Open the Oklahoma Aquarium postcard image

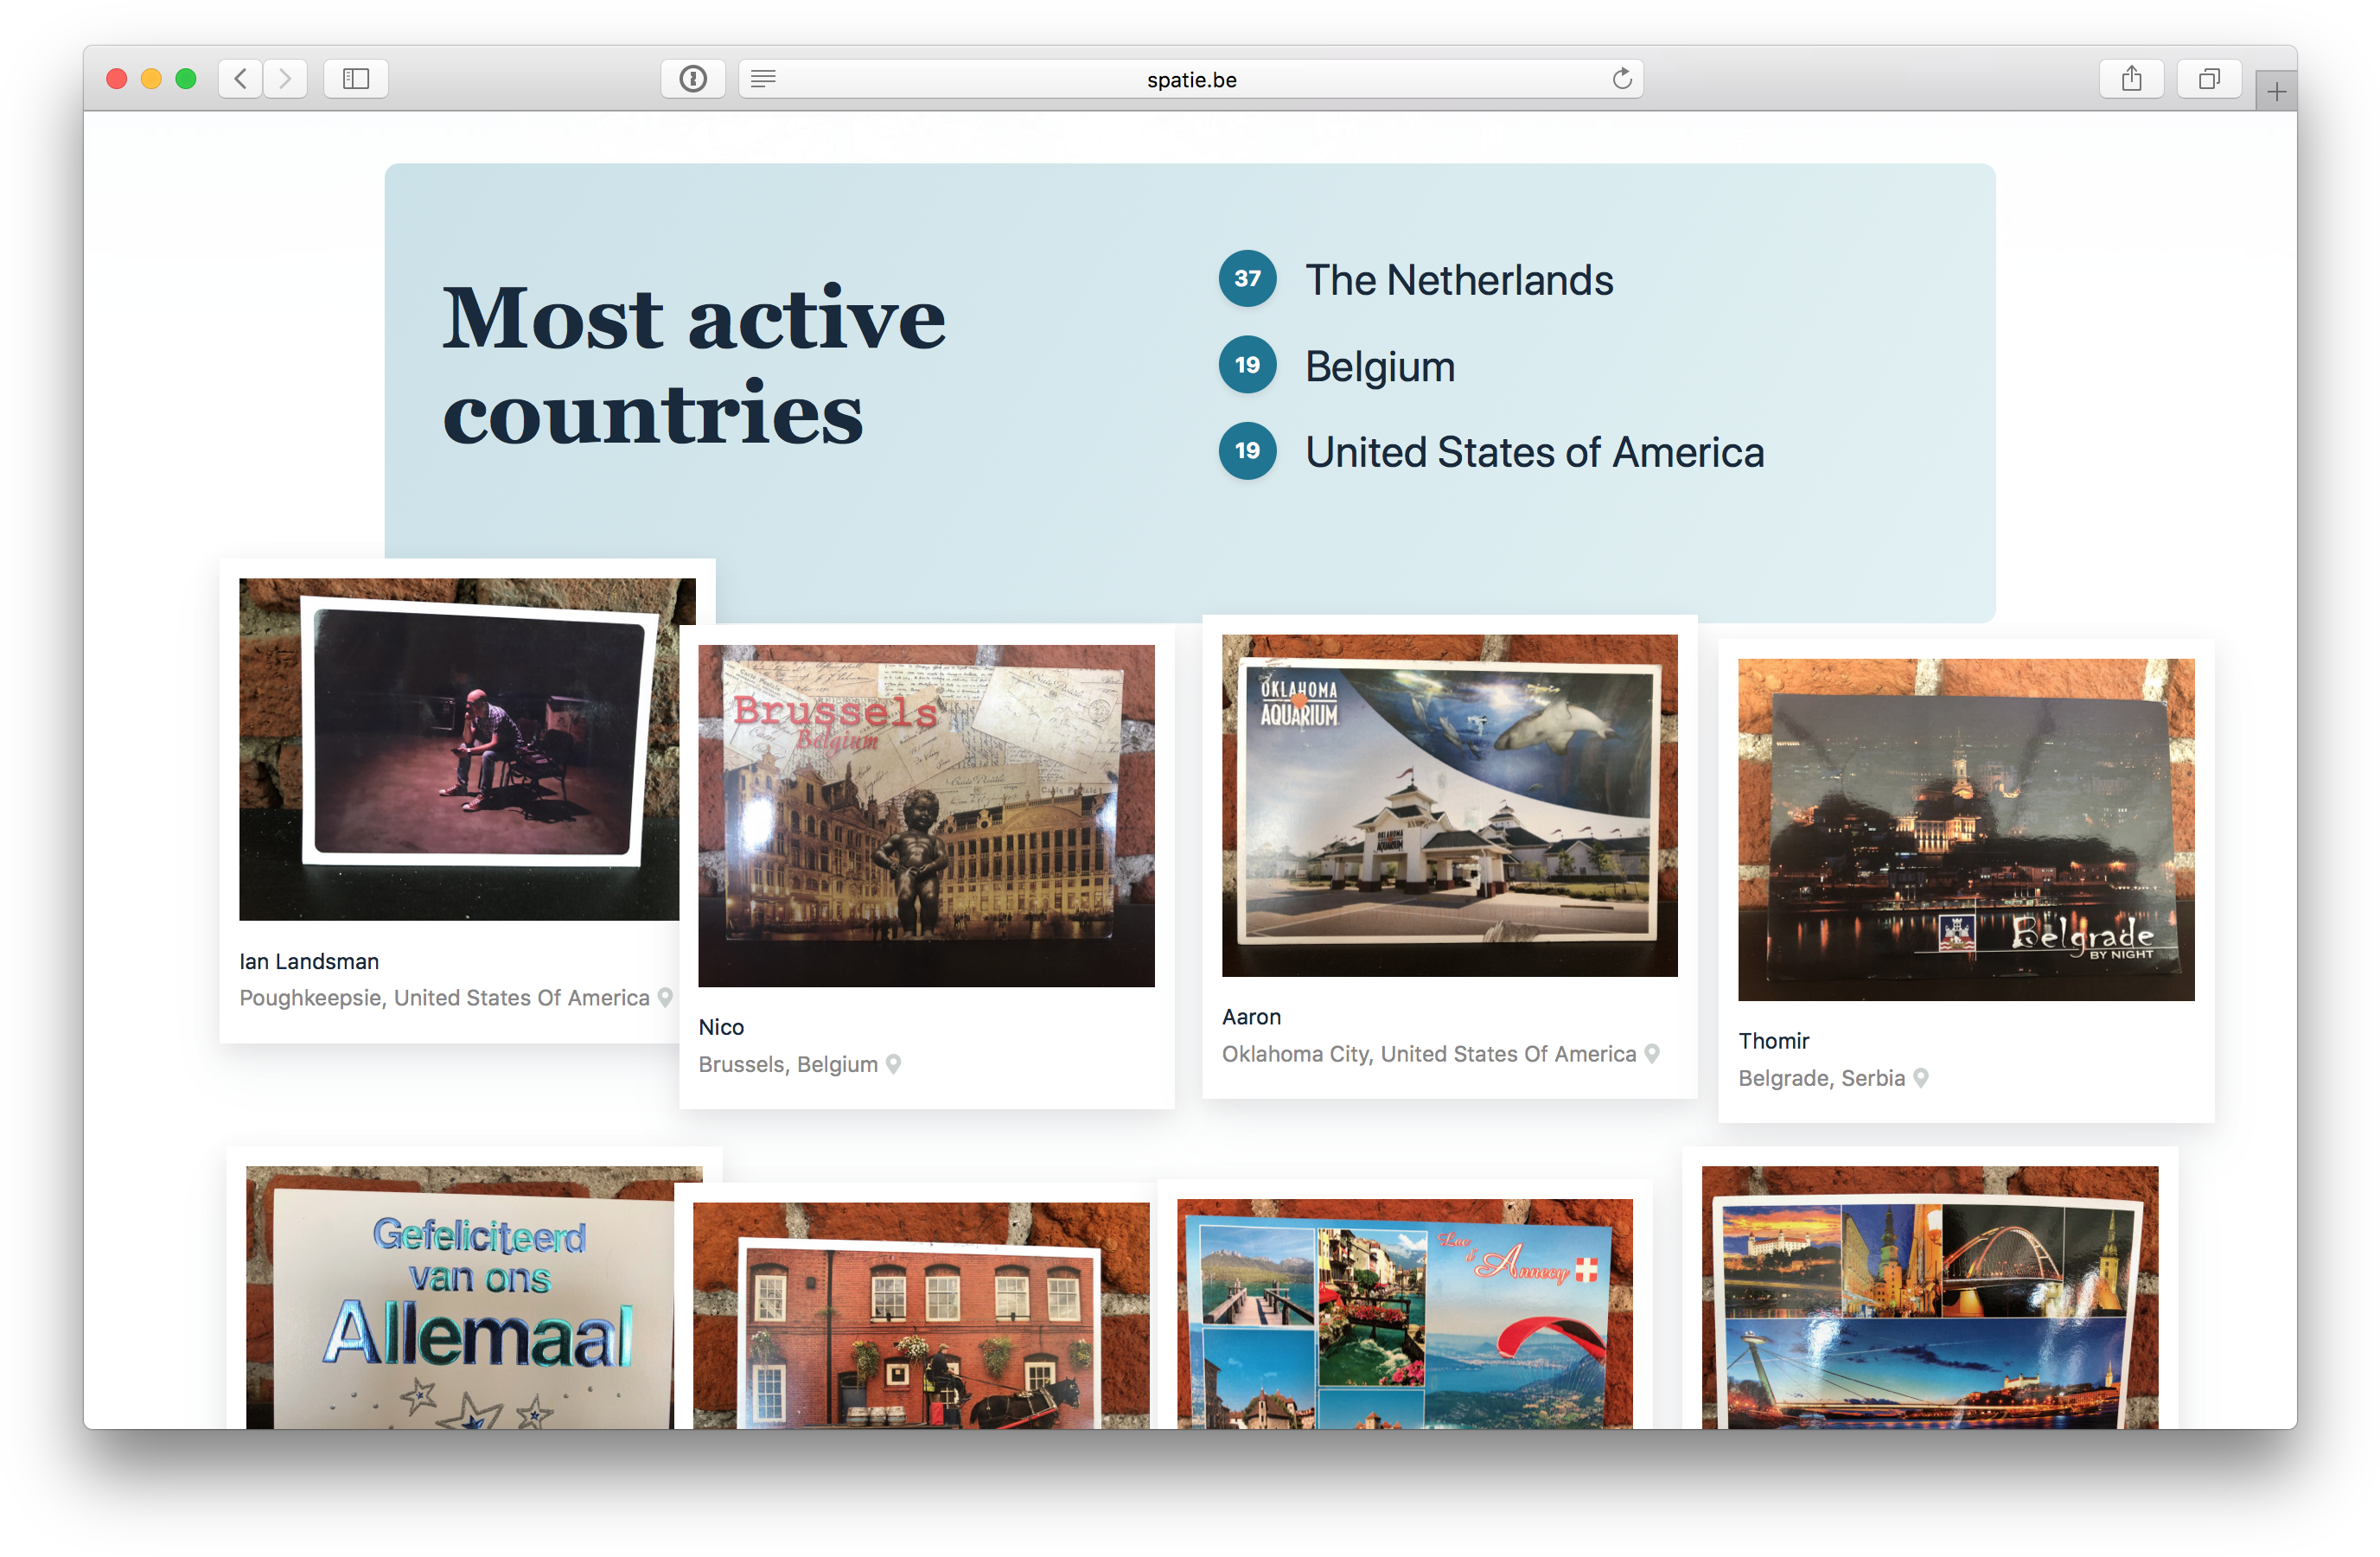pos(1449,805)
